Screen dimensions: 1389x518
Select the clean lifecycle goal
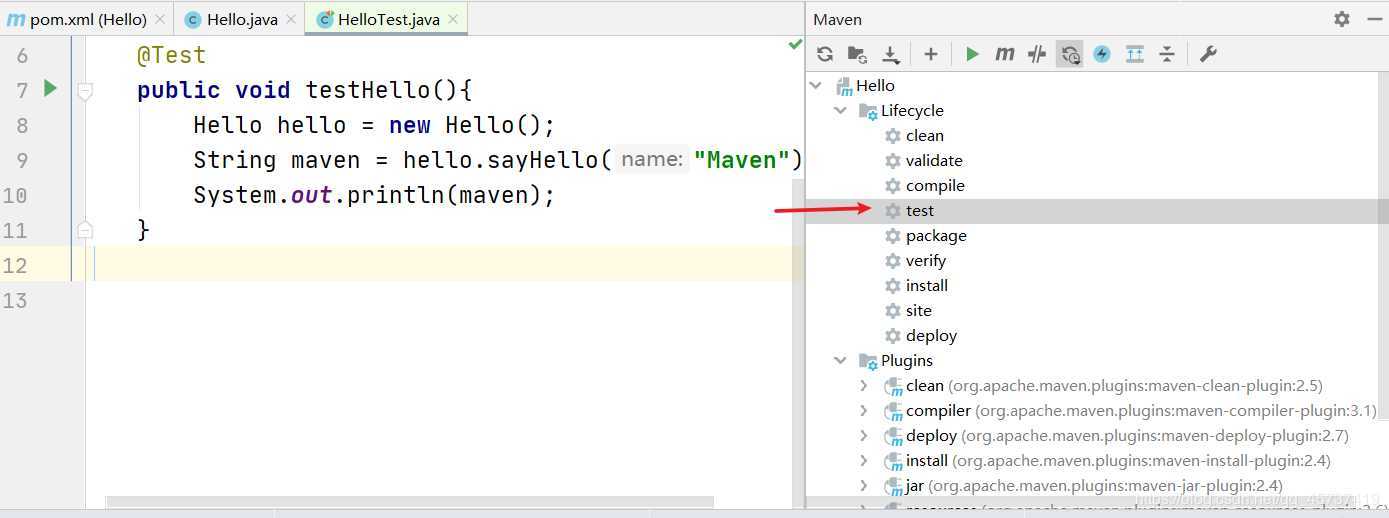pos(924,135)
